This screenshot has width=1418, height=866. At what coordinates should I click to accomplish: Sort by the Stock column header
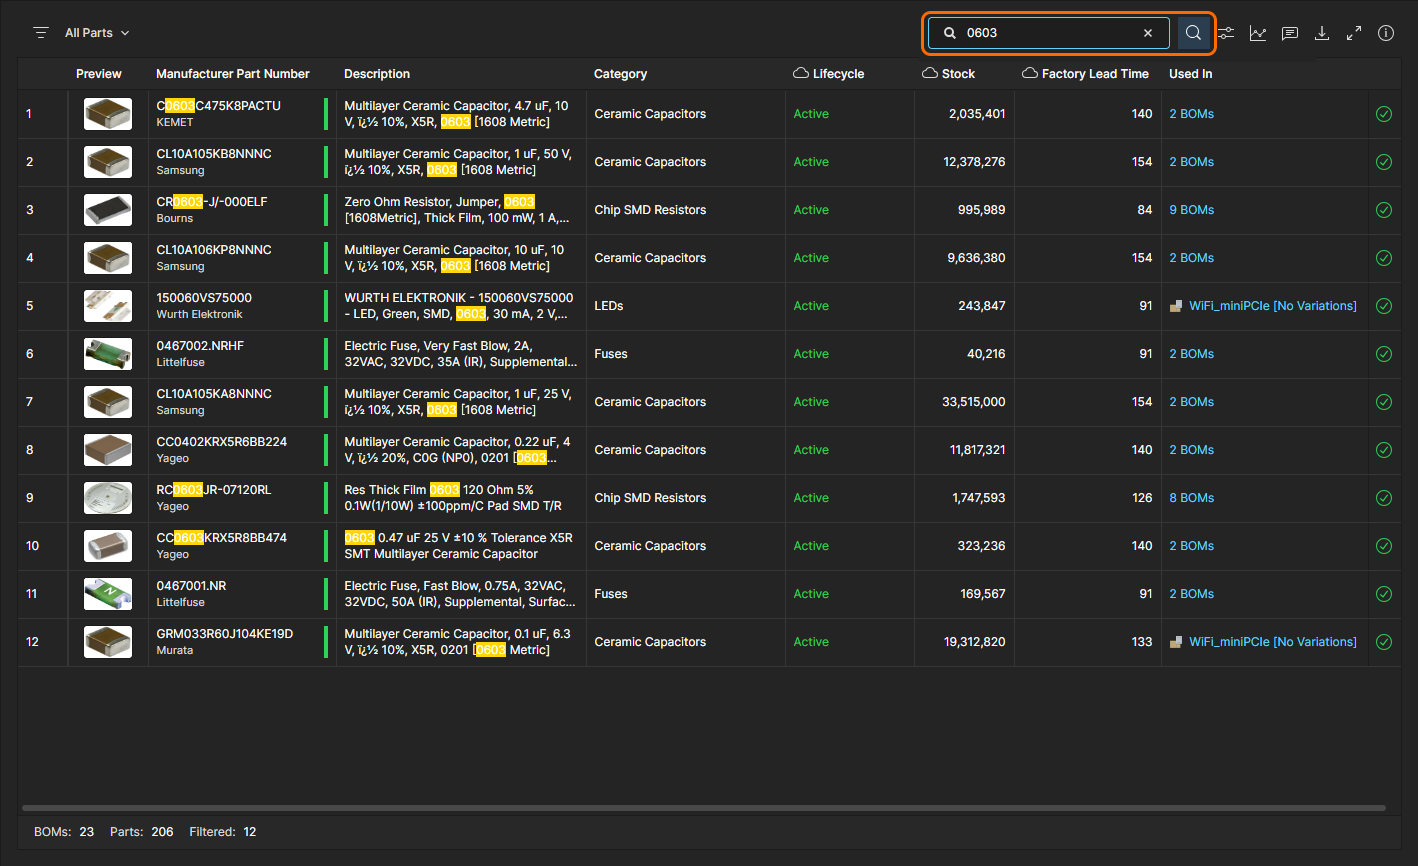(958, 74)
